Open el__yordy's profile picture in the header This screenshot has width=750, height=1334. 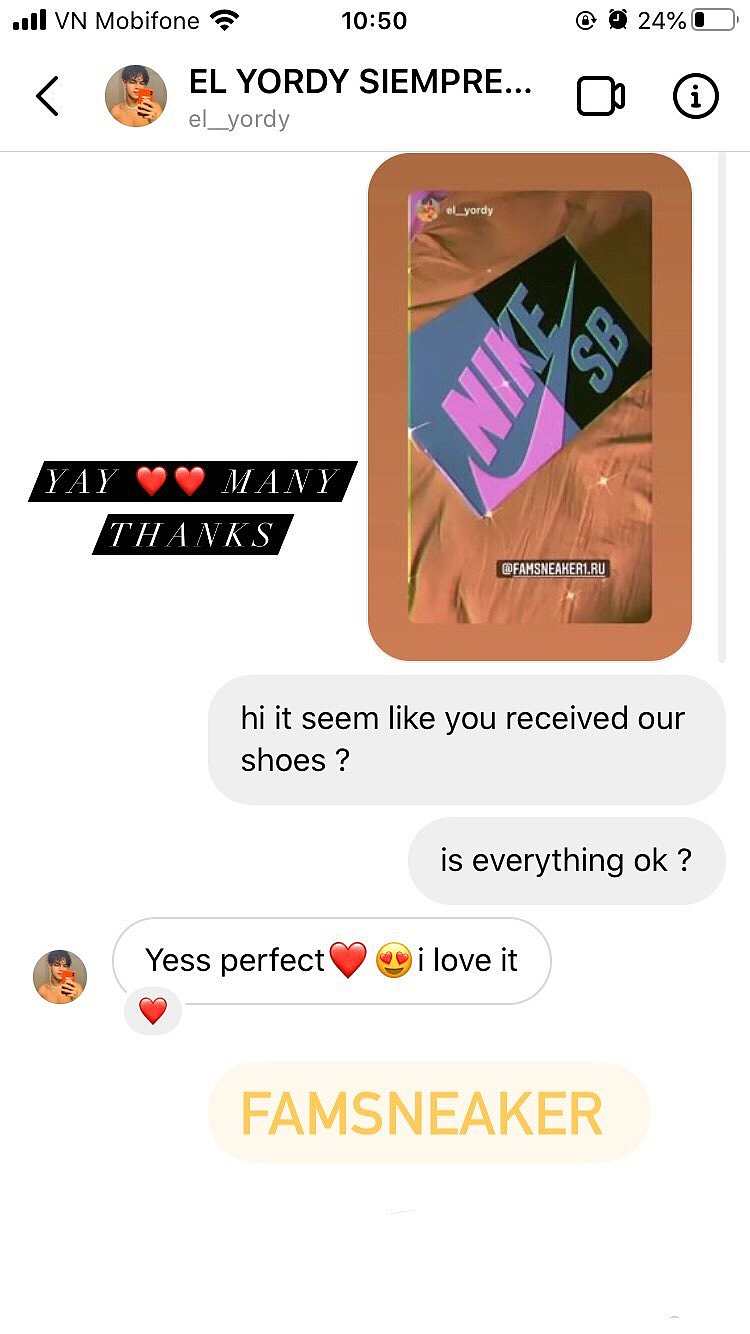pos(136,96)
